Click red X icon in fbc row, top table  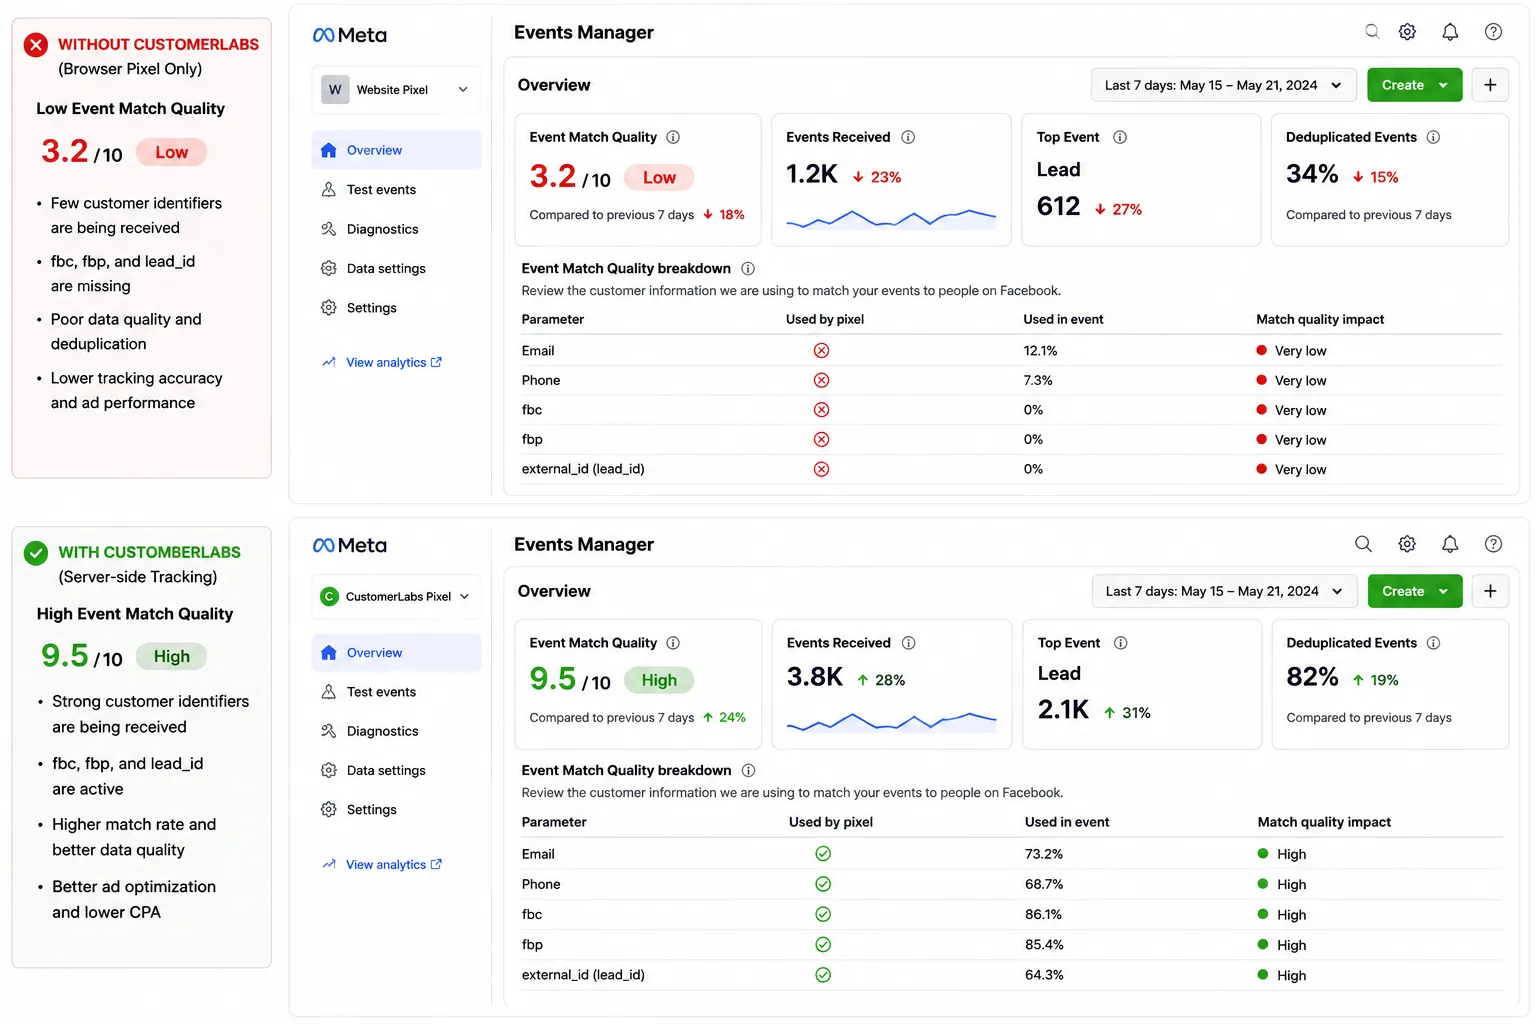821,410
